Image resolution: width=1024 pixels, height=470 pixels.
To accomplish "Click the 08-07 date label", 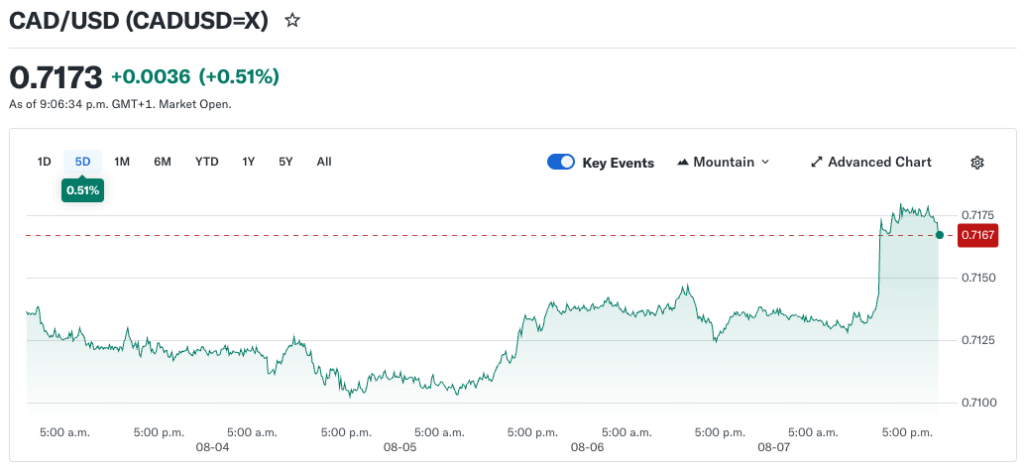I will [774, 447].
